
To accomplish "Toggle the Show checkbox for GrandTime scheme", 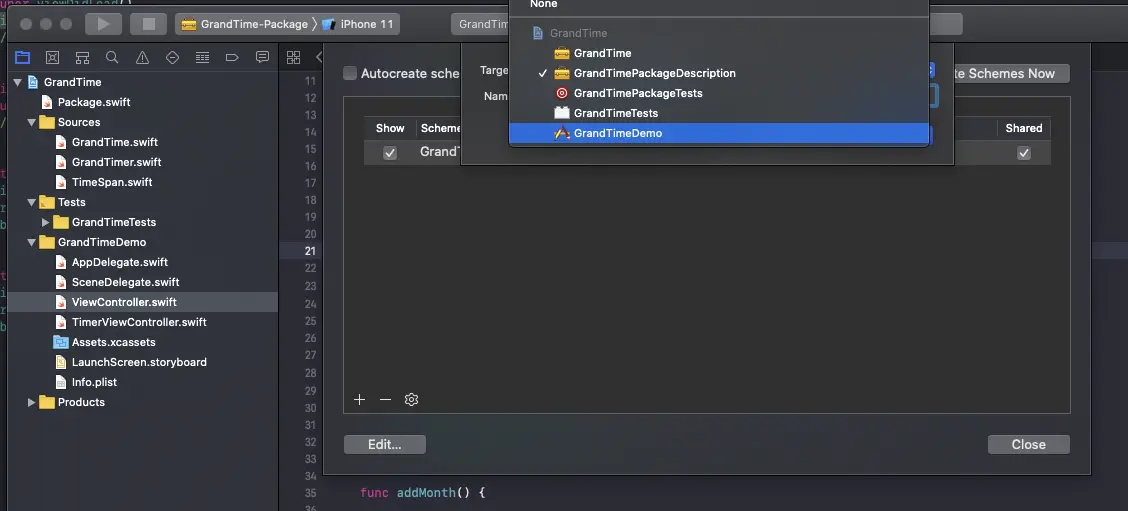I will 390,153.
